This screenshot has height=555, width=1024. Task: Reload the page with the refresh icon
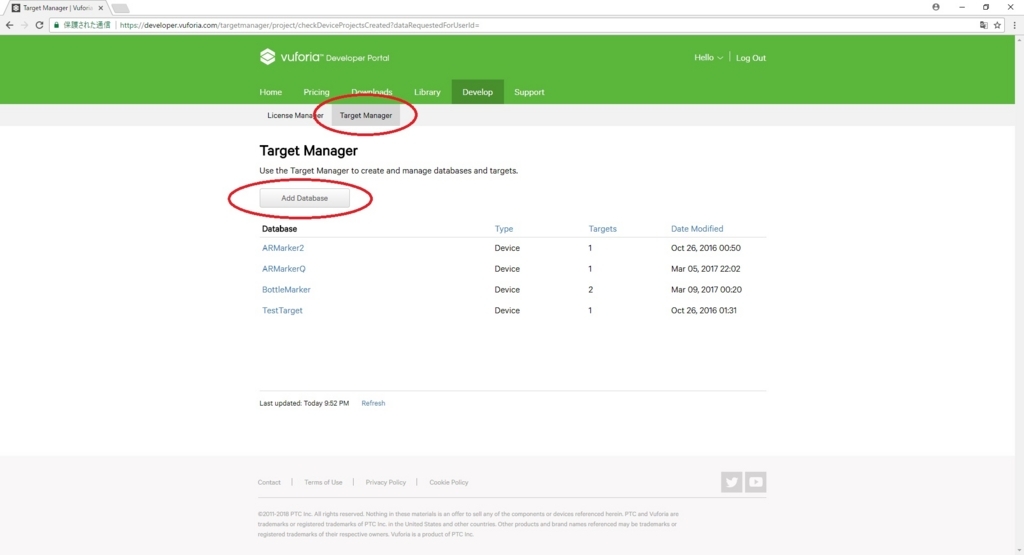pos(39,25)
